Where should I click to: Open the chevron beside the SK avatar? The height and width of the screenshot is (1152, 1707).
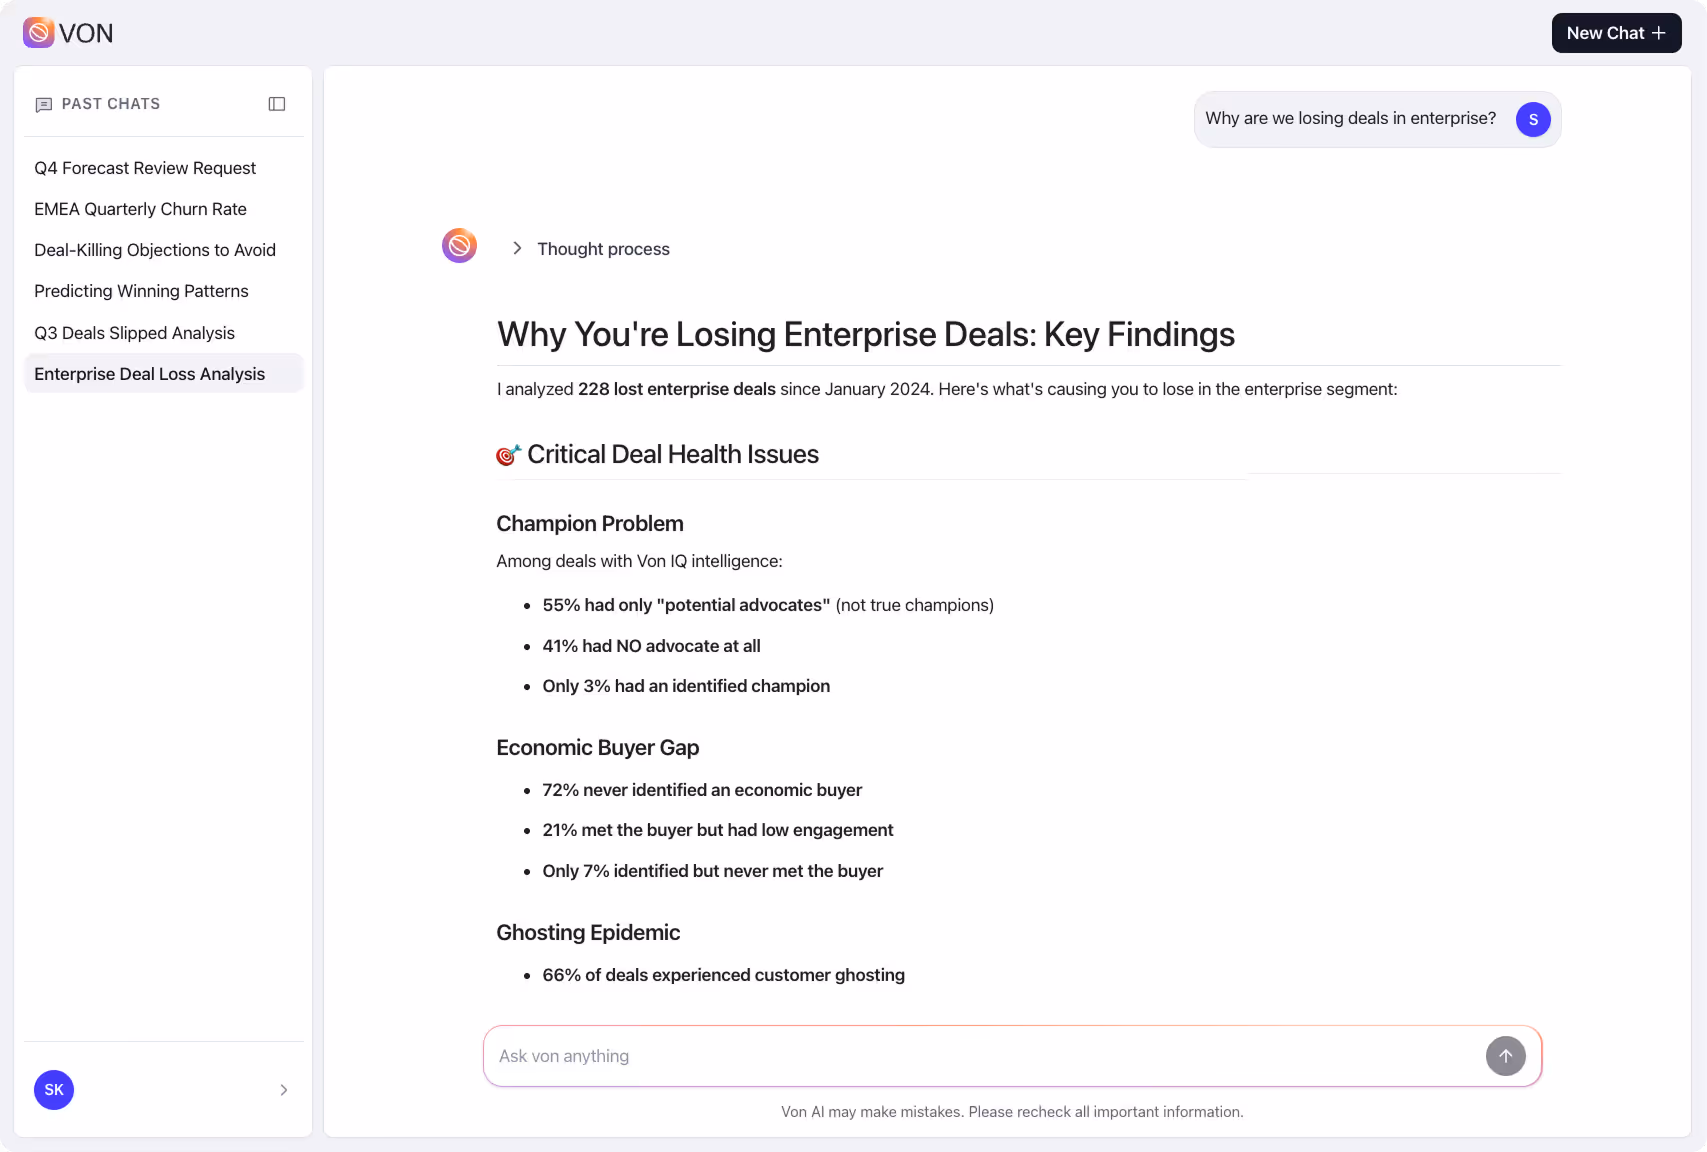[x=283, y=1090]
